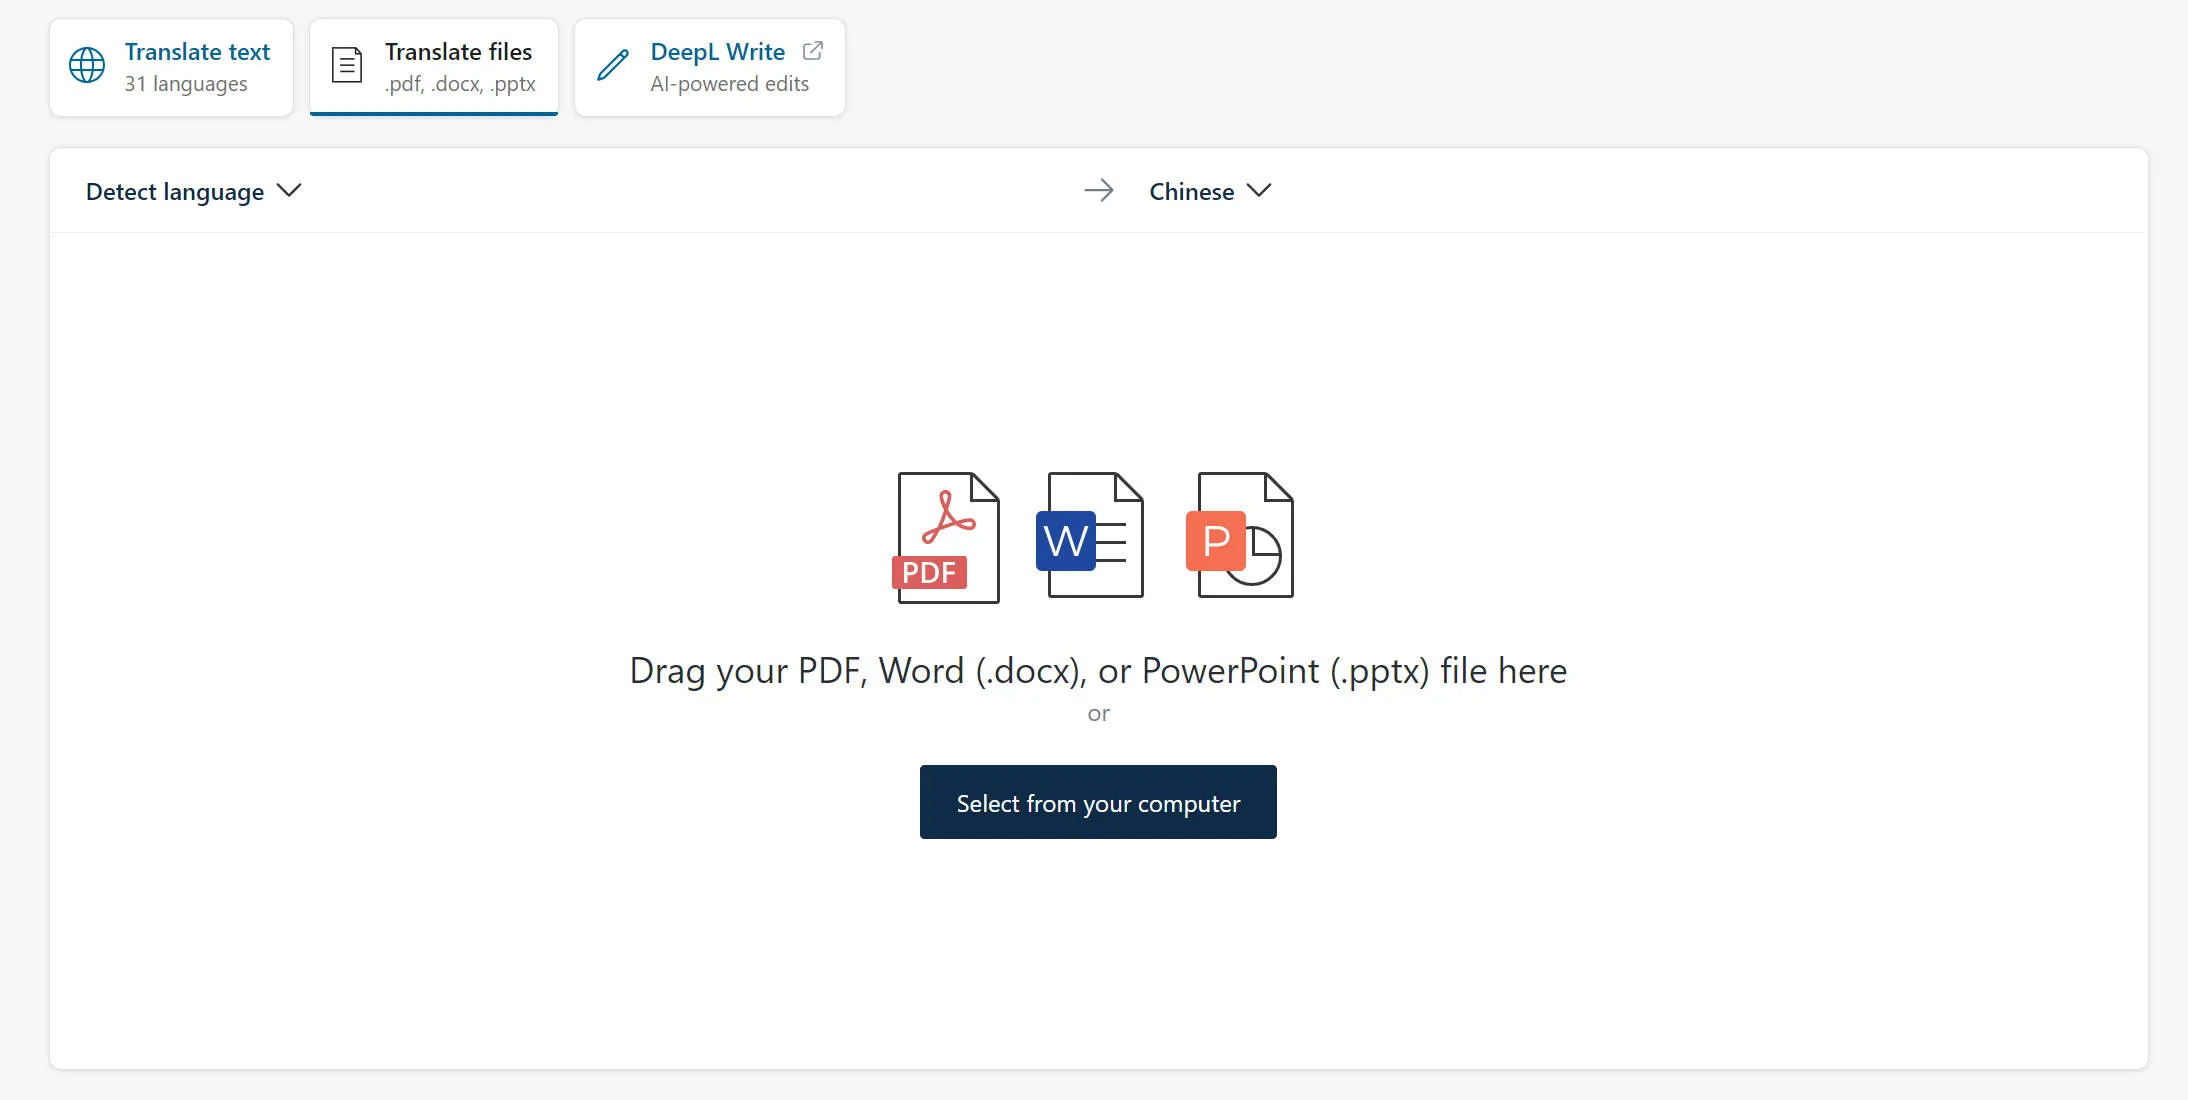Click the pencil icon for DeepL Write
The image size is (2188, 1100).
(612, 66)
